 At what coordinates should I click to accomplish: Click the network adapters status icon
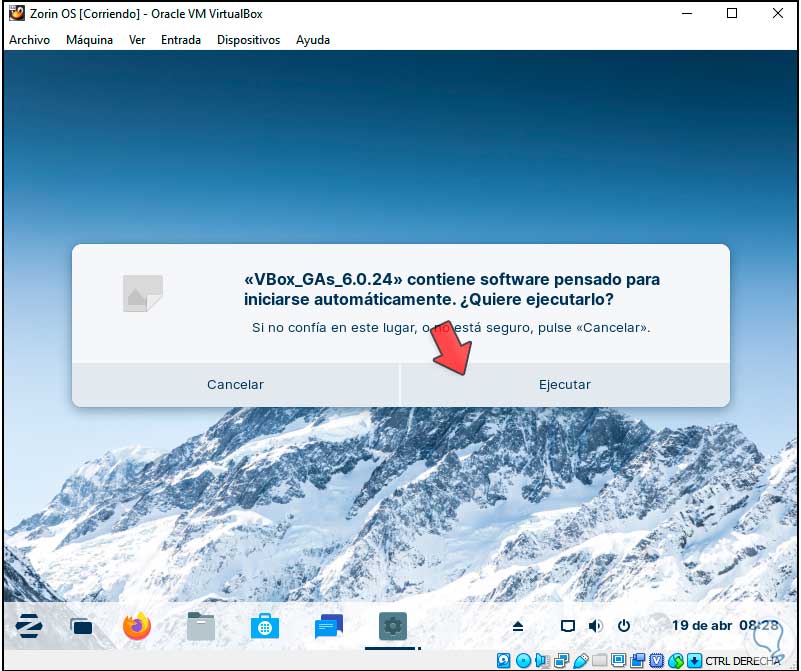(x=561, y=661)
